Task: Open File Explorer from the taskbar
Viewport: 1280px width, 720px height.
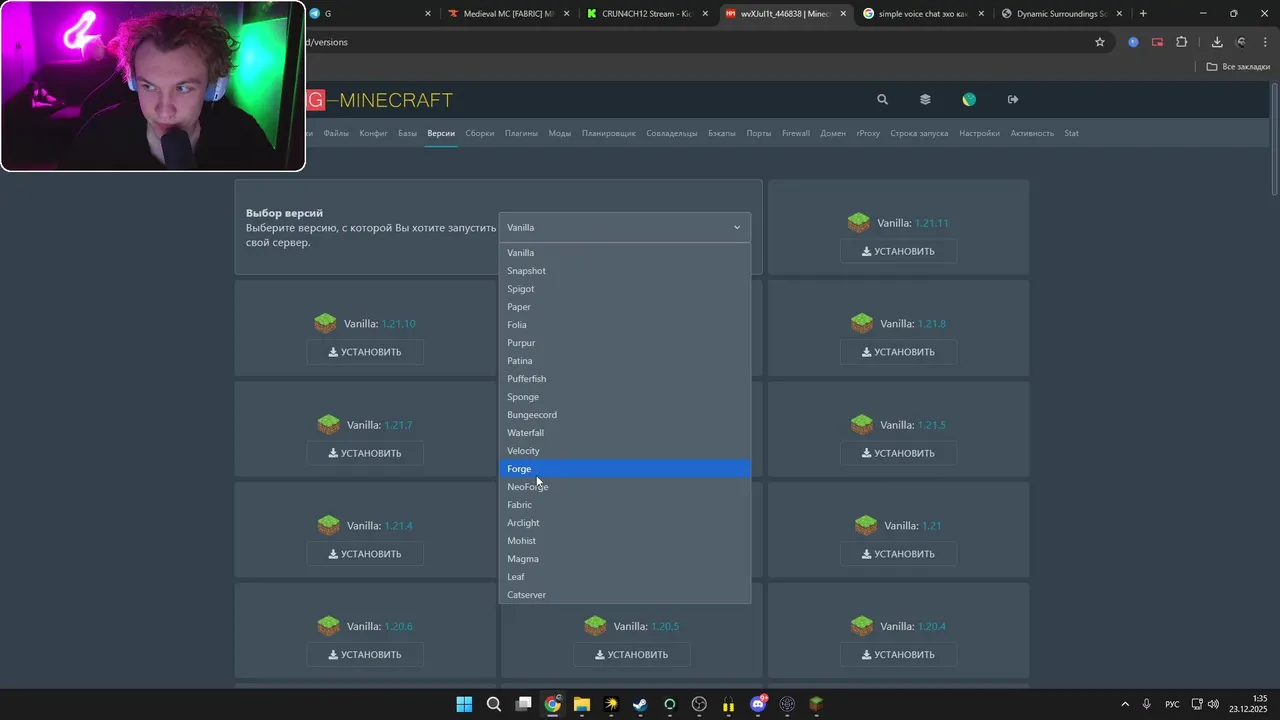Action: pyautogui.click(x=582, y=704)
